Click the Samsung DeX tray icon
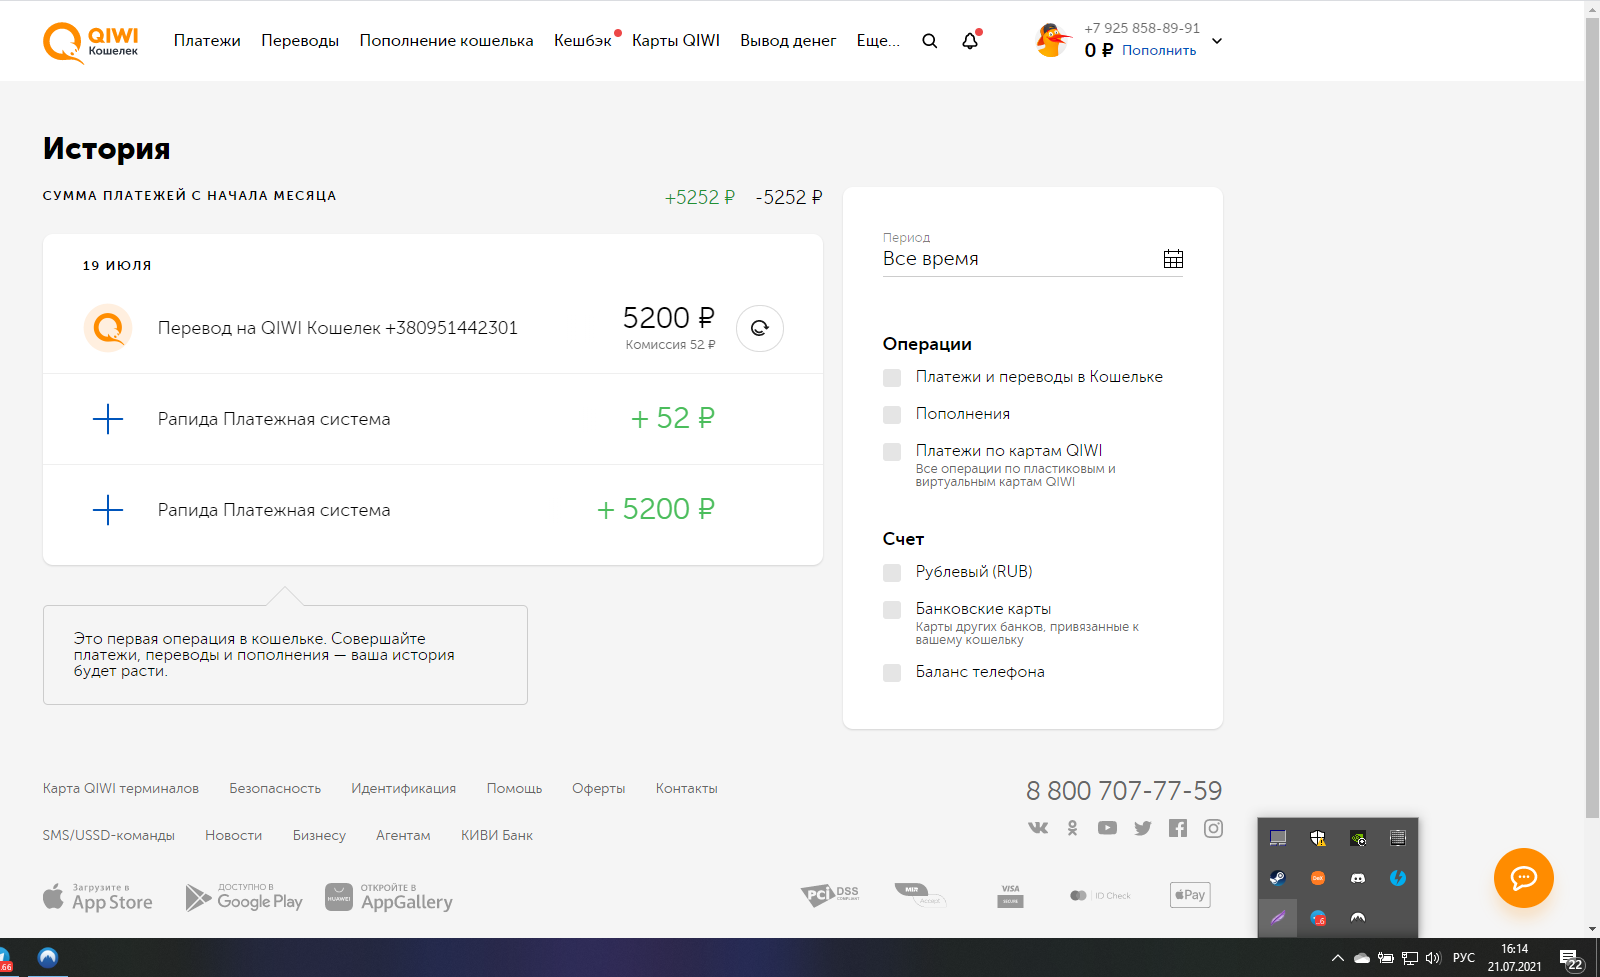The image size is (1600, 977). [1318, 878]
